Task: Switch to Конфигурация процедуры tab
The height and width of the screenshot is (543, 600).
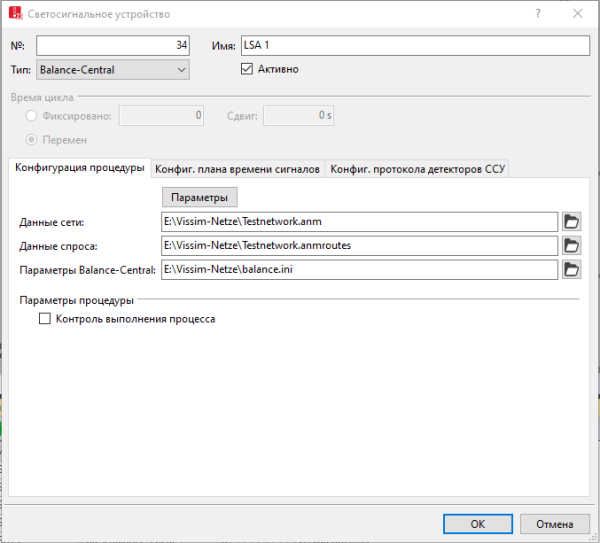Action: 79,168
